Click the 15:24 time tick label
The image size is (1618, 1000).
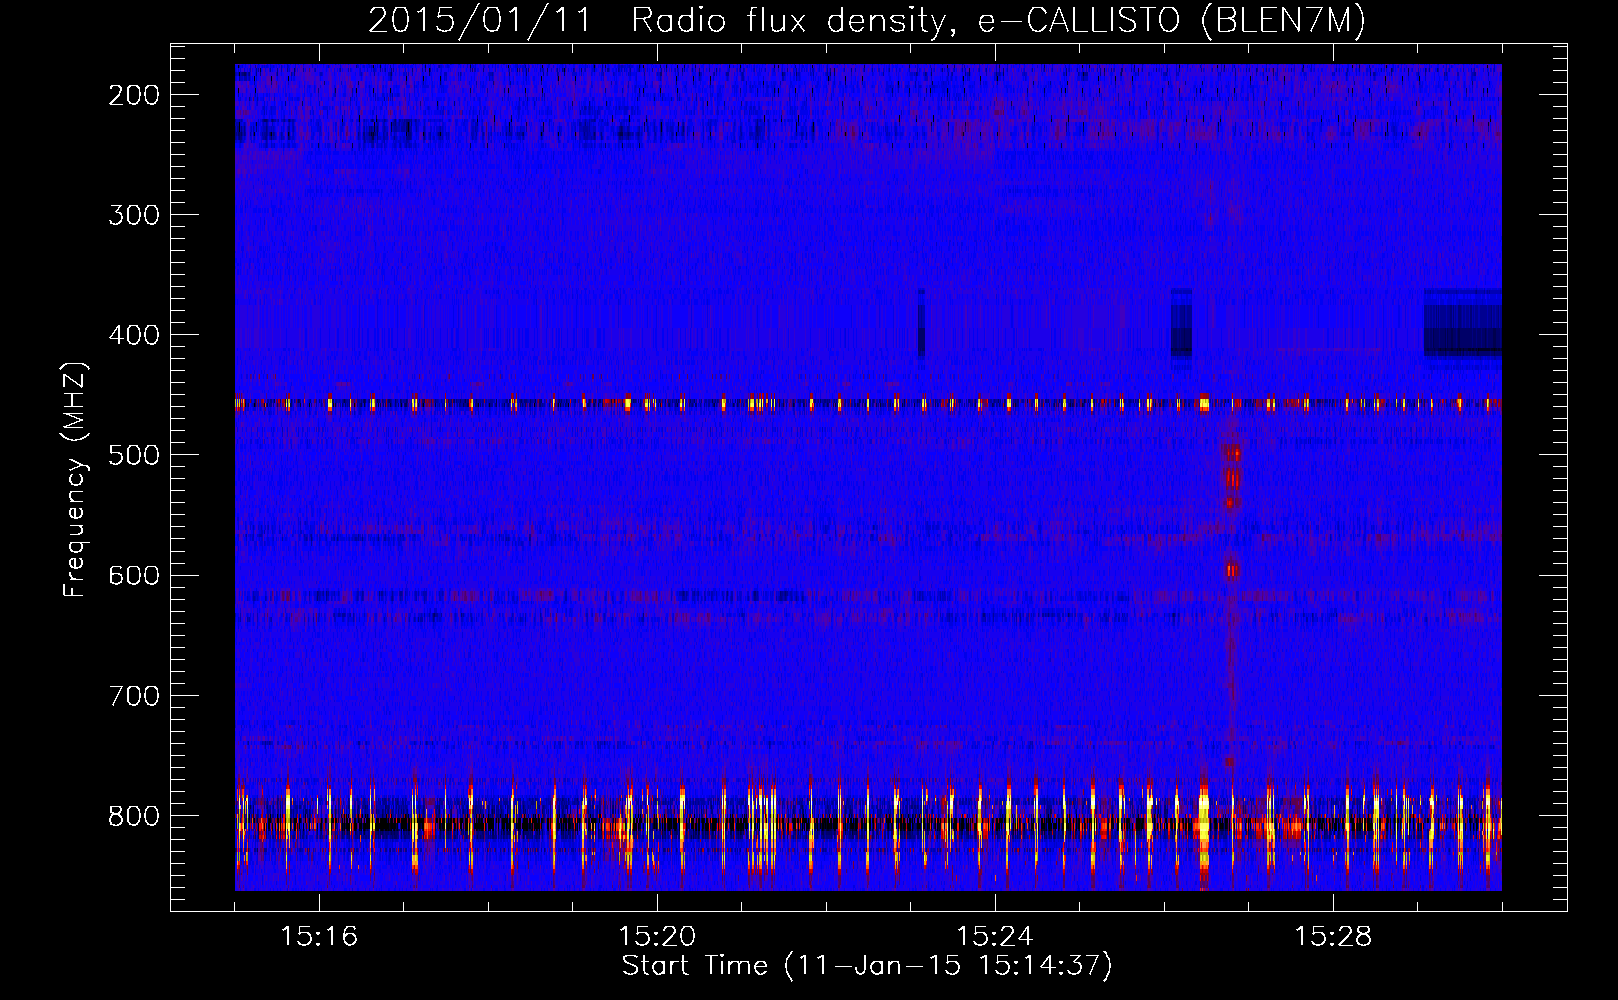[995, 936]
